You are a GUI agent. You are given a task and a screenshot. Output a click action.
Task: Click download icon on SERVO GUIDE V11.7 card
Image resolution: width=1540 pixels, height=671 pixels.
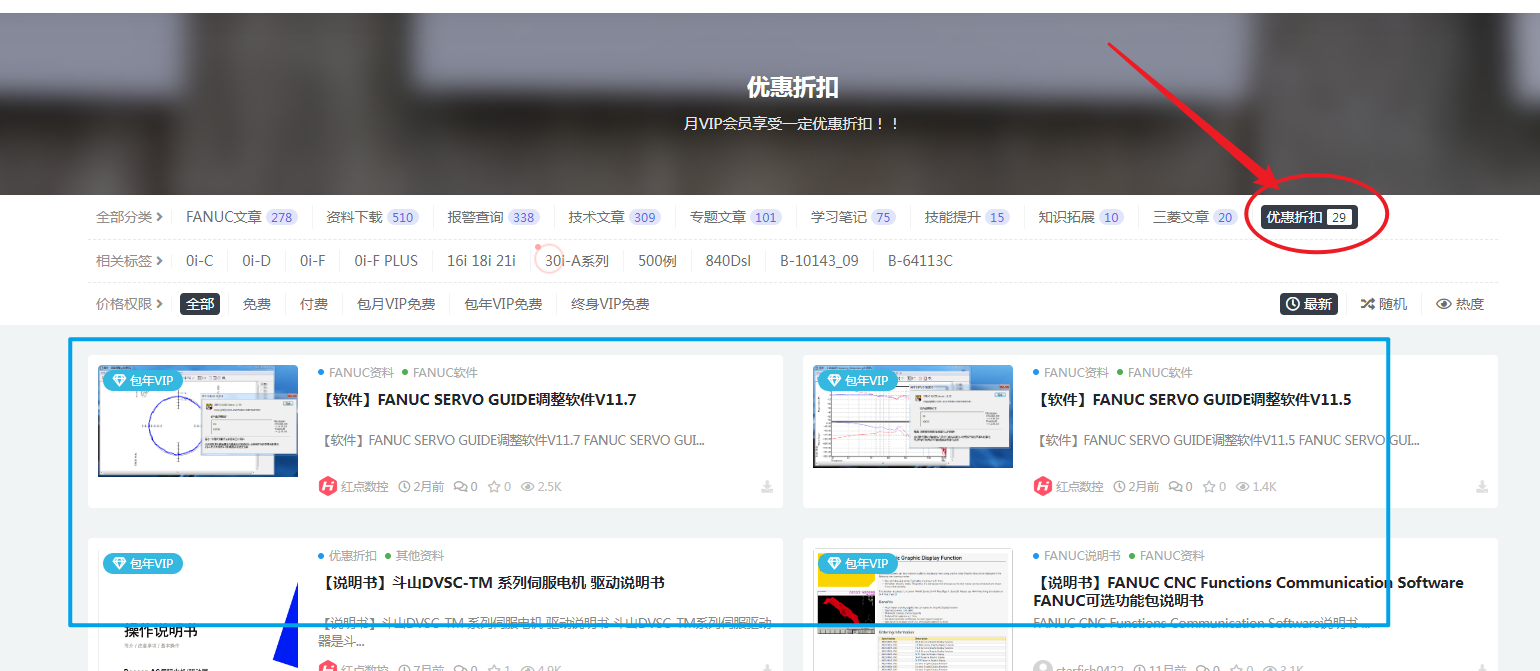coord(767,487)
